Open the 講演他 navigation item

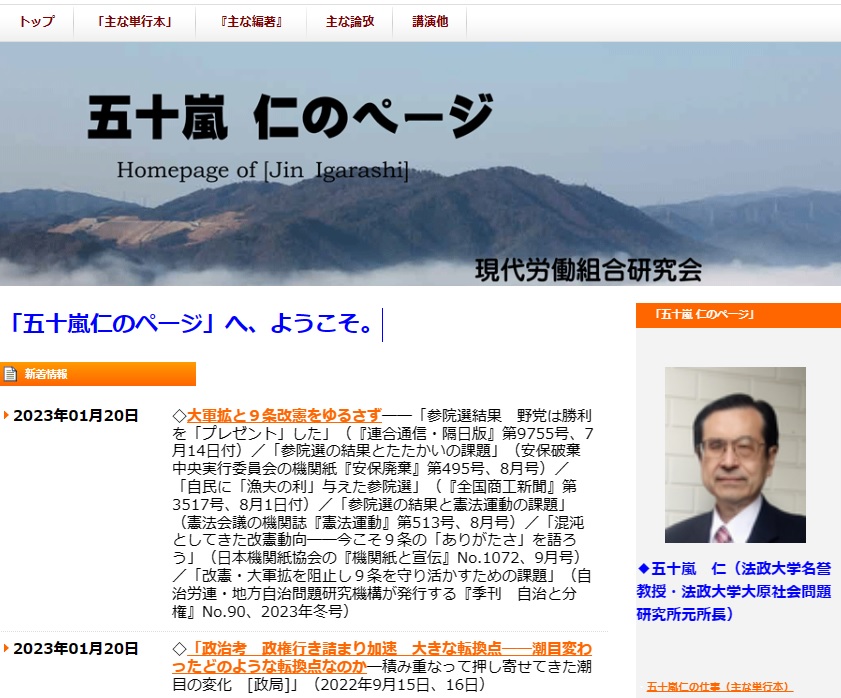click(430, 21)
